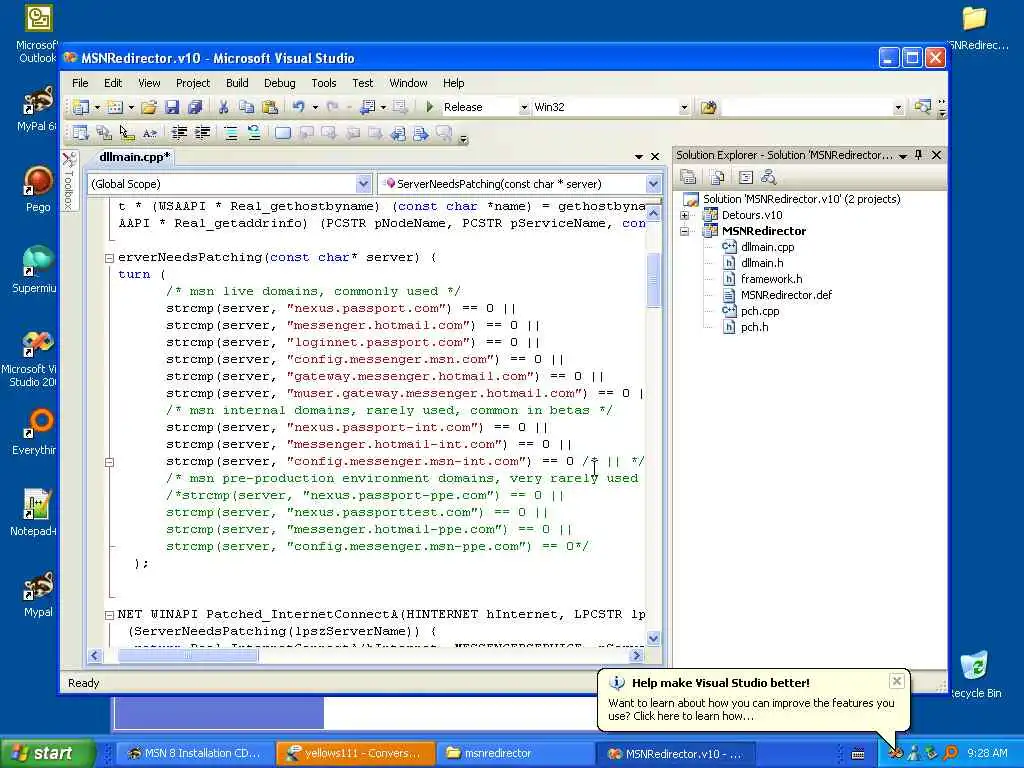Open the Win32 platform dropdown

(x=684, y=107)
